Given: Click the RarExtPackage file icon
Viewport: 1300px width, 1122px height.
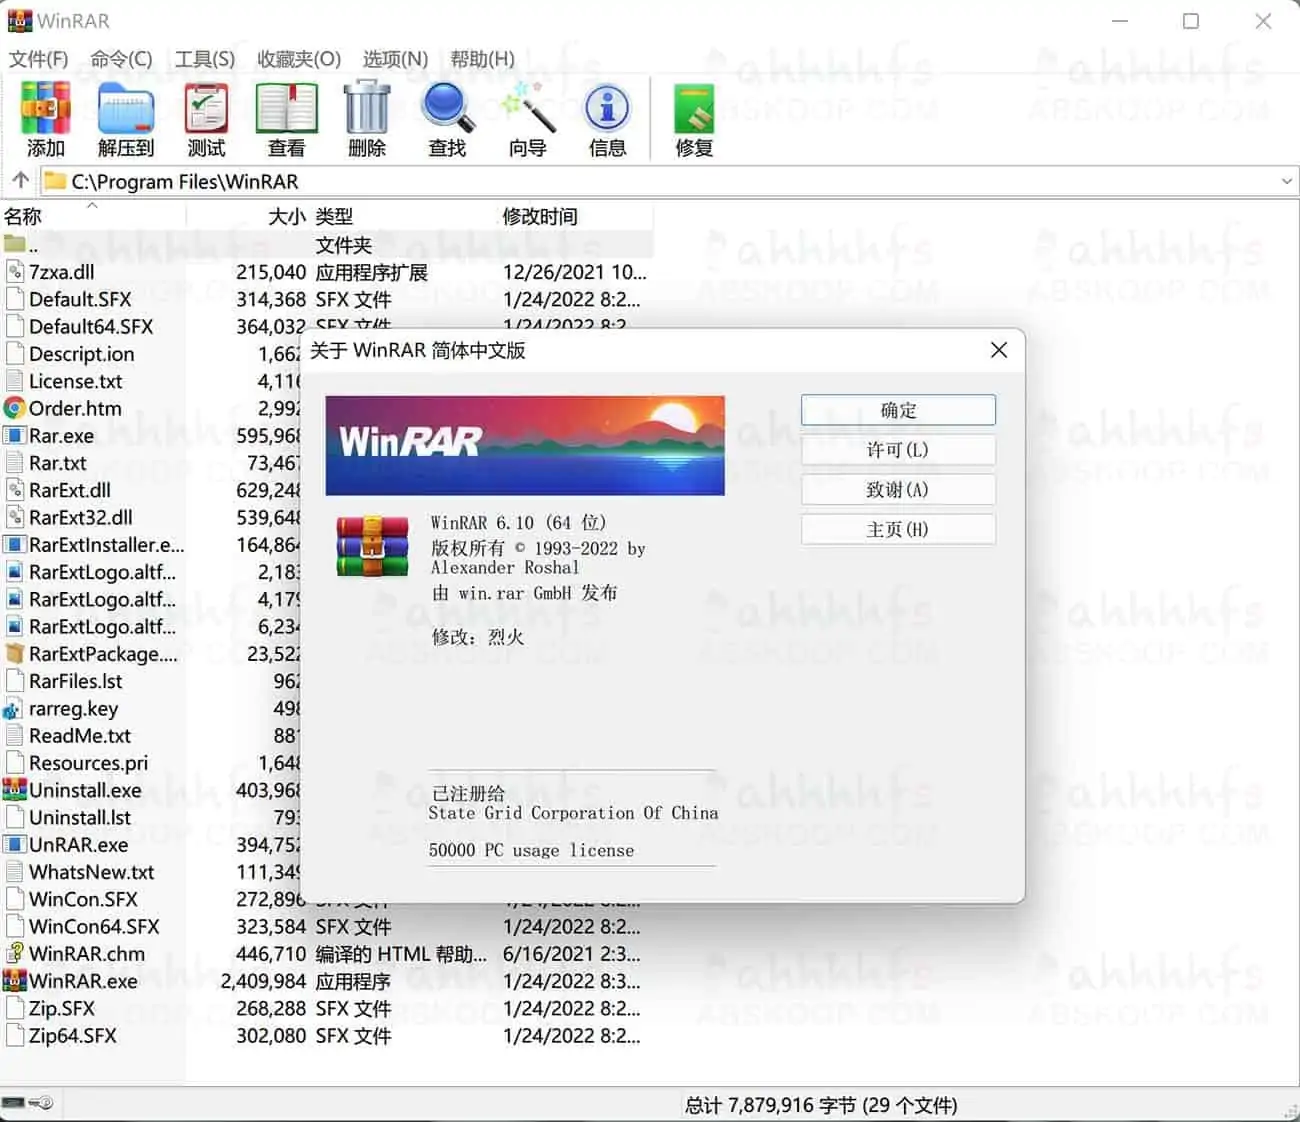Looking at the screenshot, I should (x=14, y=654).
